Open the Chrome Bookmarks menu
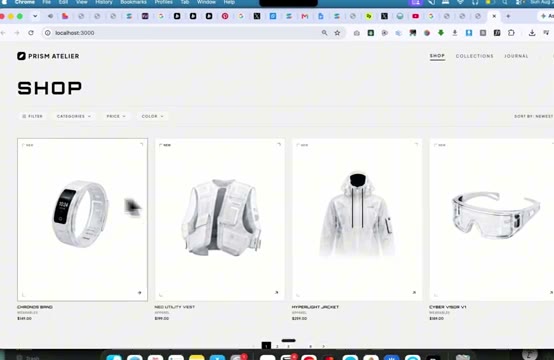The height and width of the screenshot is (360, 554). 133,2
